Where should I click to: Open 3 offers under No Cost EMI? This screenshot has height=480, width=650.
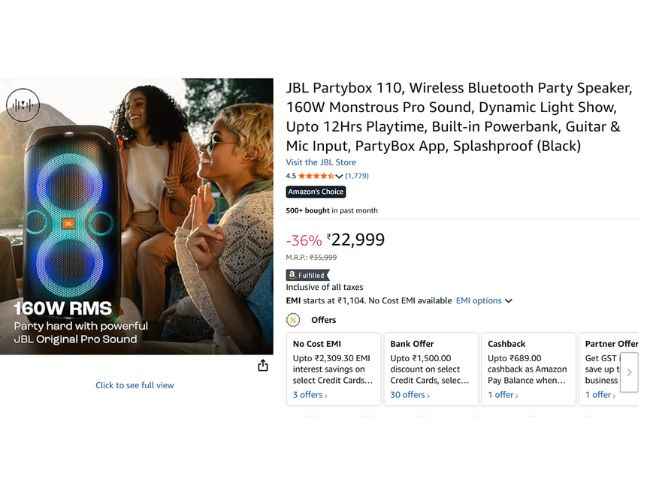(310, 395)
